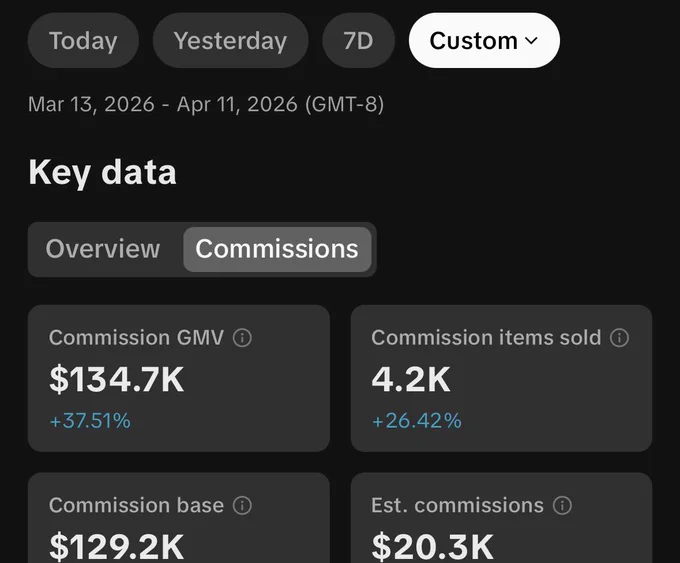The height and width of the screenshot is (563, 680).
Task: Expand the Custom date range dropdown
Action: [484, 40]
